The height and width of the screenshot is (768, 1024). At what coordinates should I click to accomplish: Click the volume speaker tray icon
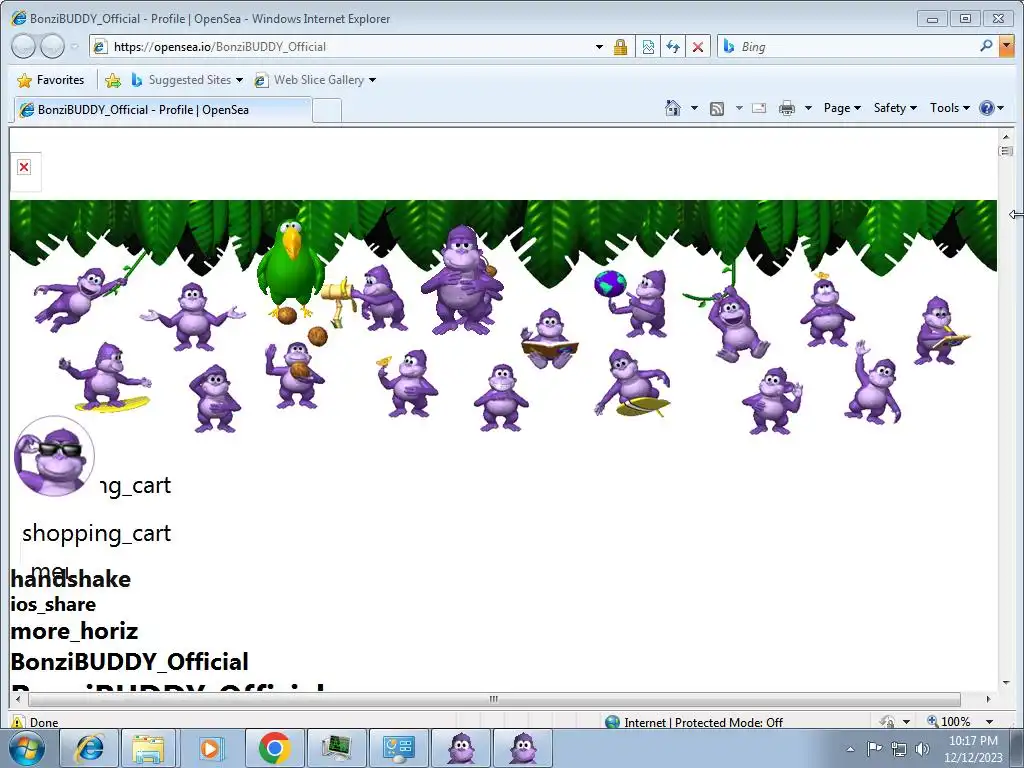point(922,749)
